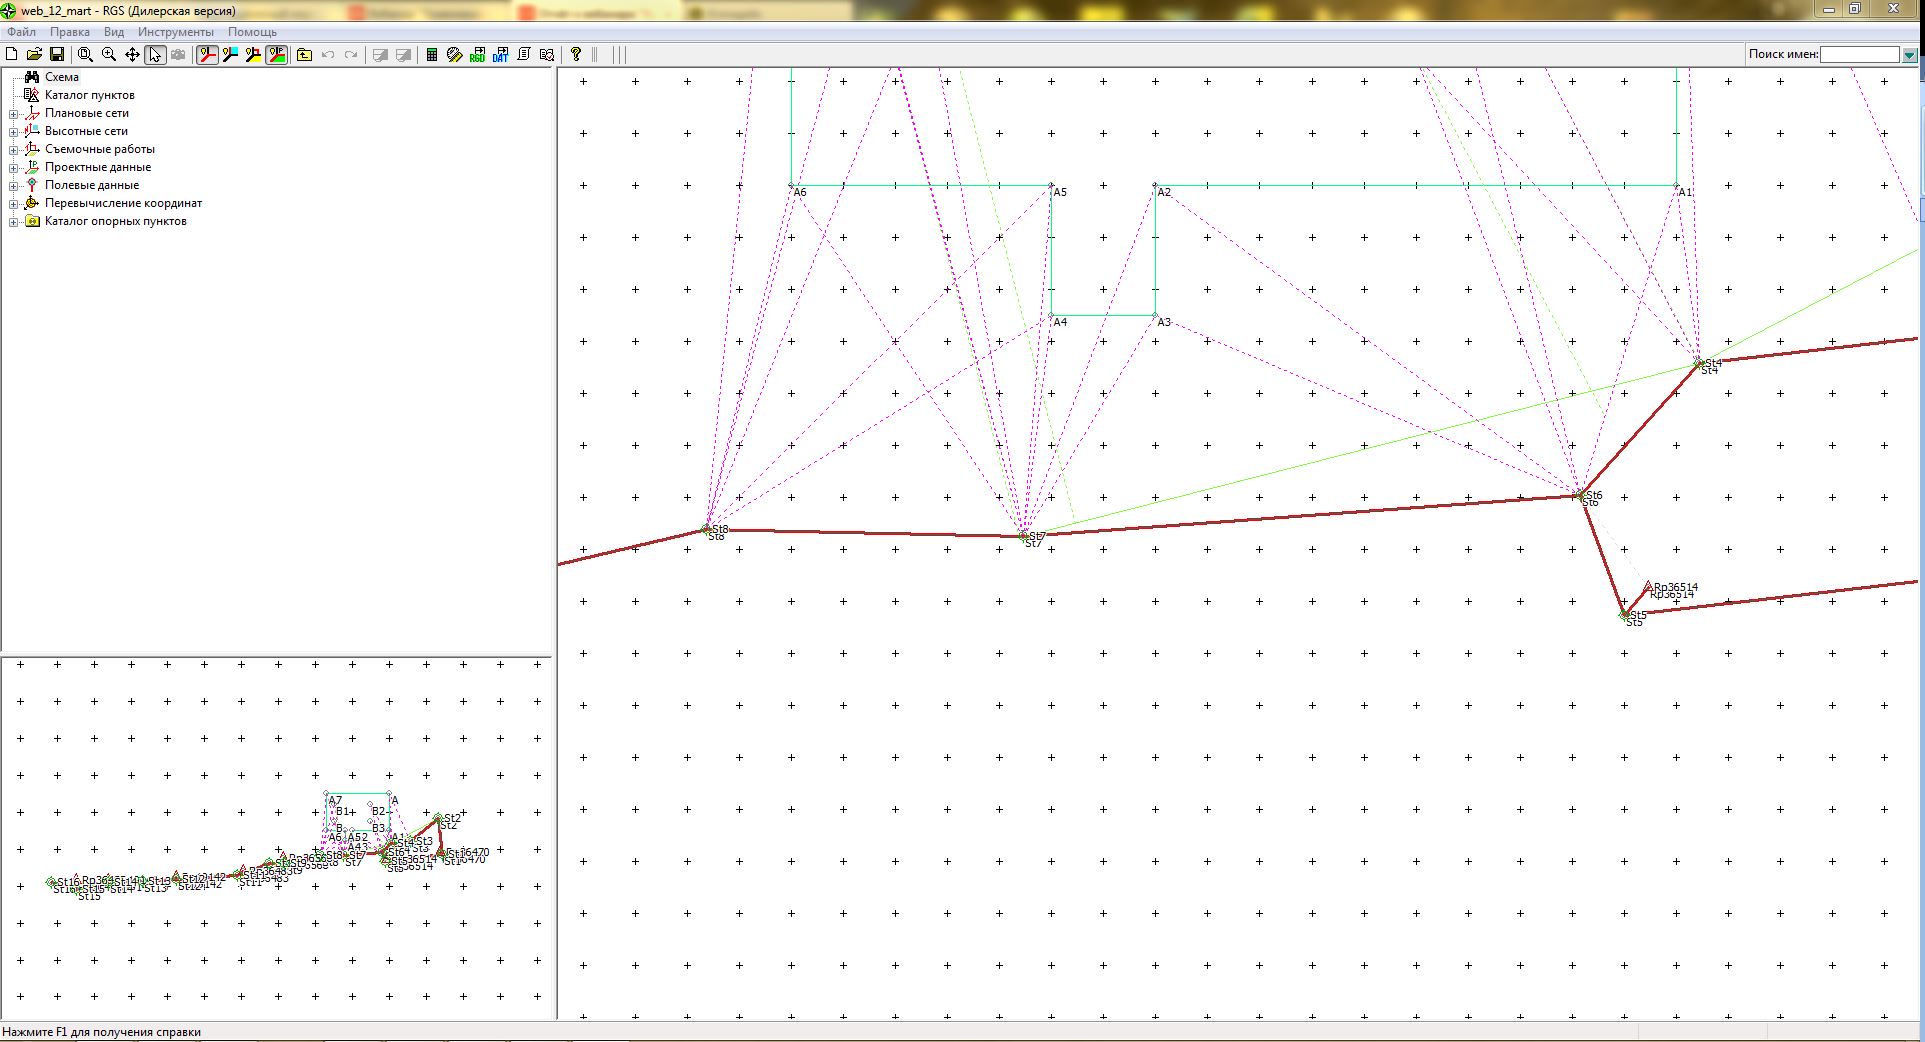Select Каталог пунктов in the tree
Screen dimensions: 1925x1042
pyautogui.click(x=89, y=95)
